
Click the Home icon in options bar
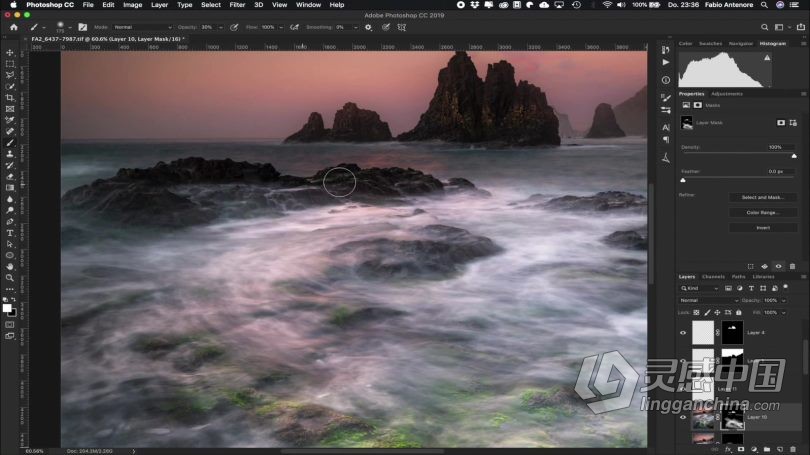[14, 27]
